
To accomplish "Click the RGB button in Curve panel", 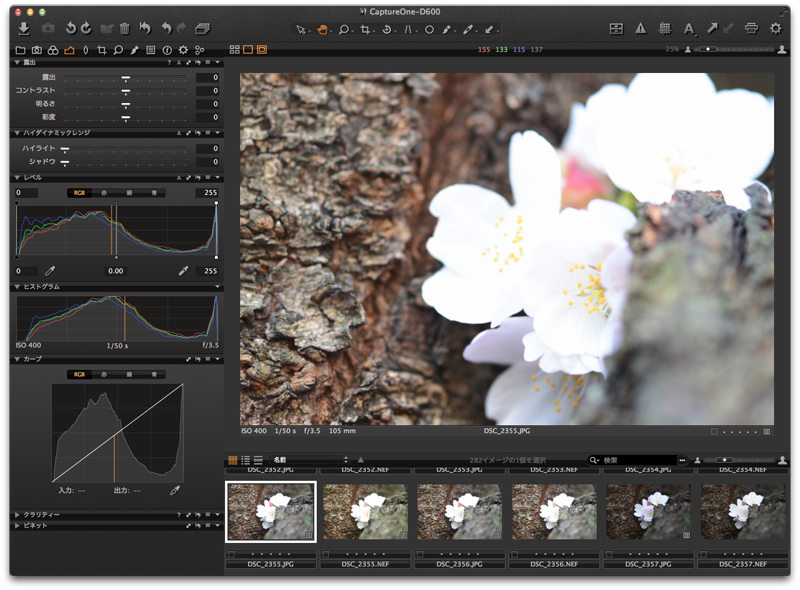I will click(x=80, y=374).
